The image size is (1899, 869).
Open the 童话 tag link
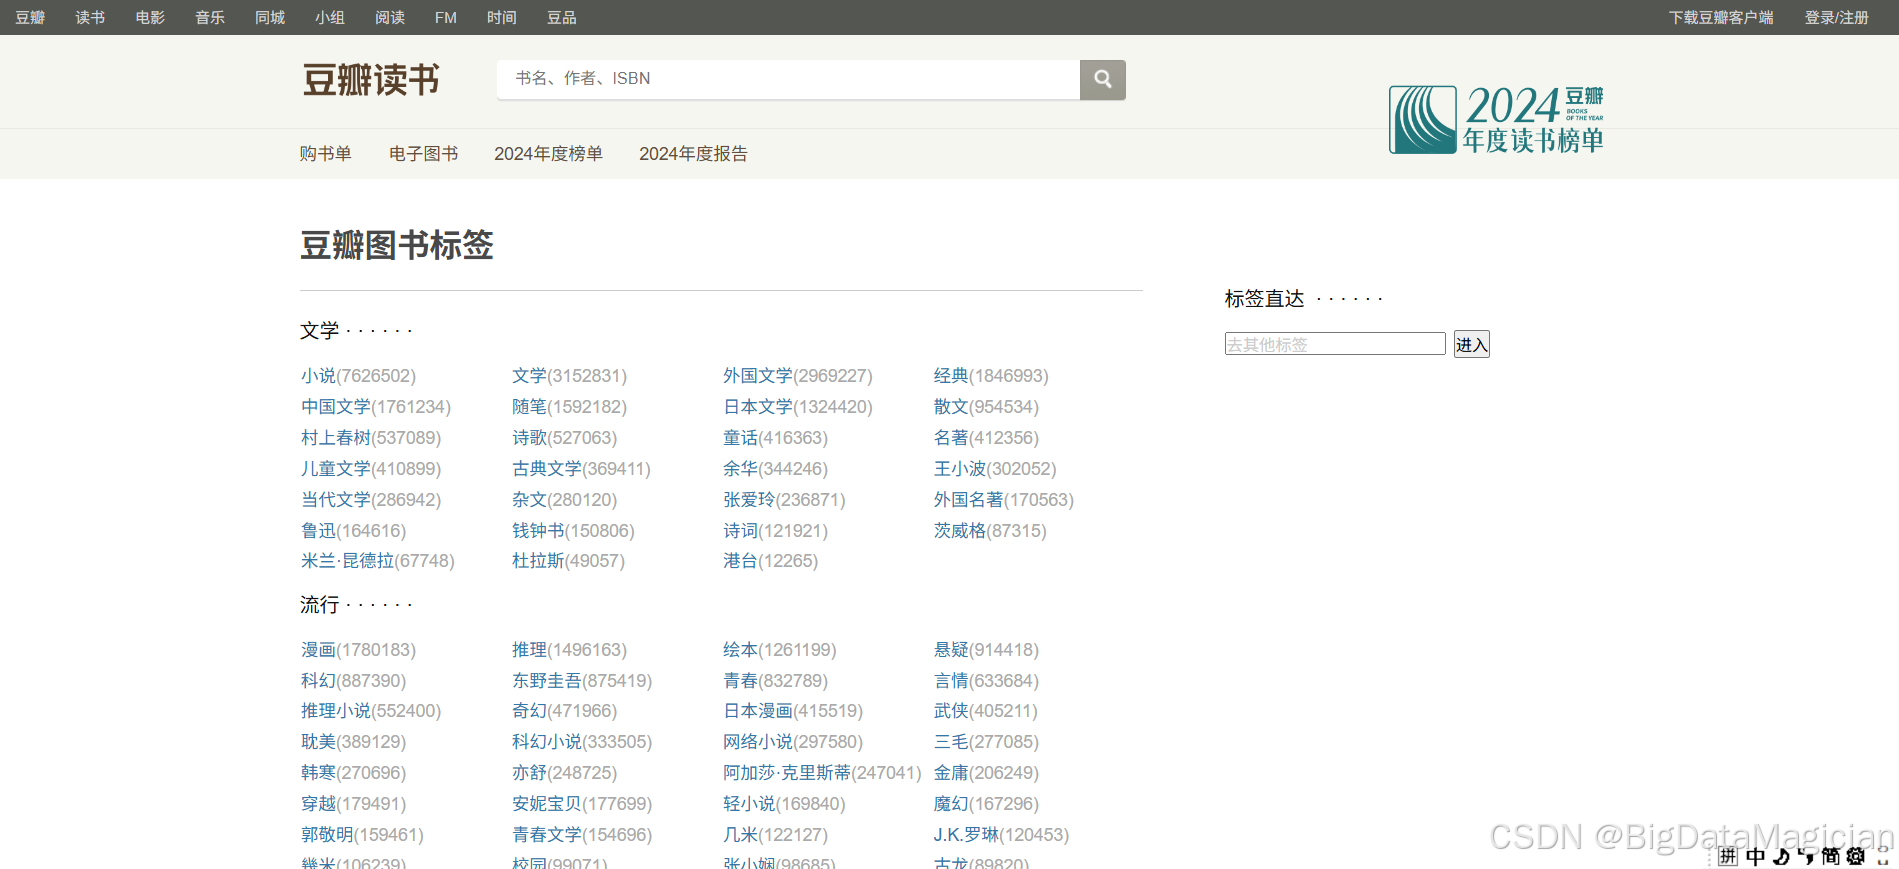click(x=741, y=438)
